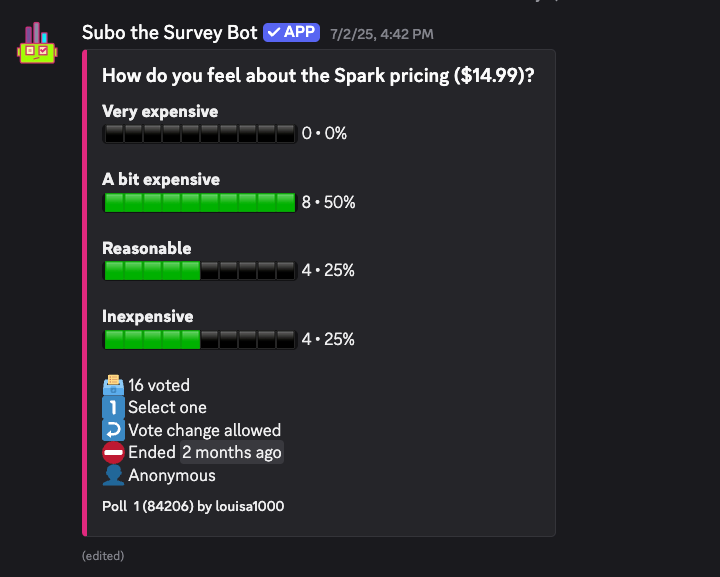The height and width of the screenshot is (577, 720).
Task: Open Subo the Survey Bot avatar
Action: [37, 43]
